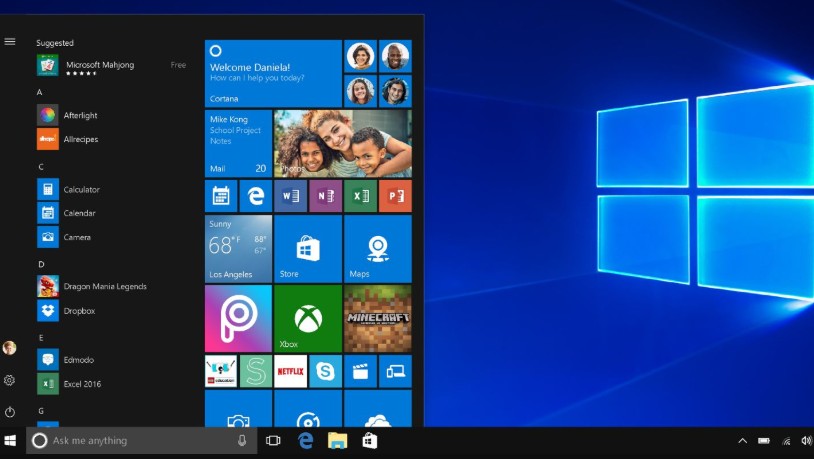Select top-left contact photo in People tile
The image size is (814, 459).
360,56
